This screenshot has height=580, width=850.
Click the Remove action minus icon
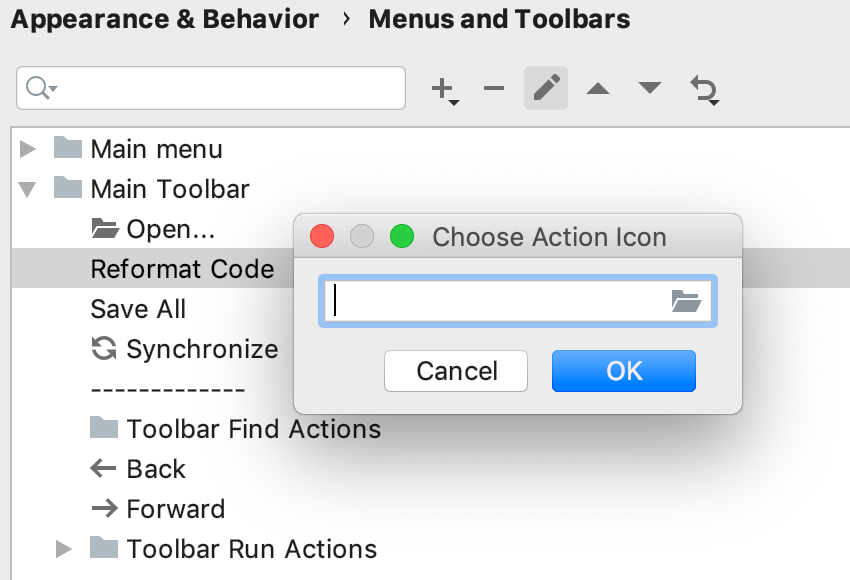point(493,88)
